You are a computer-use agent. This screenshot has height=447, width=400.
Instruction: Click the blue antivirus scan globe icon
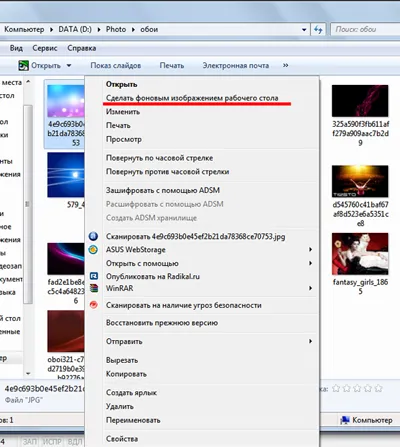tap(93, 236)
